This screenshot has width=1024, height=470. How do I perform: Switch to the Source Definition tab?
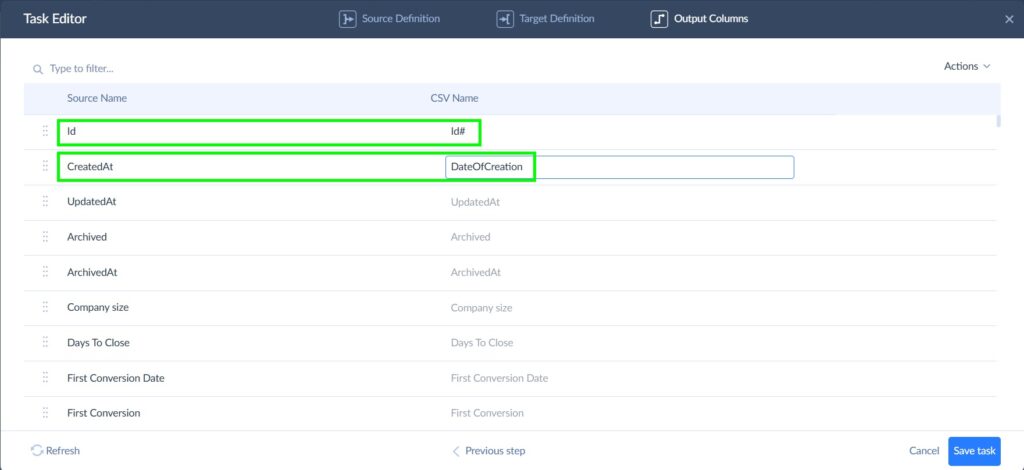(389, 19)
